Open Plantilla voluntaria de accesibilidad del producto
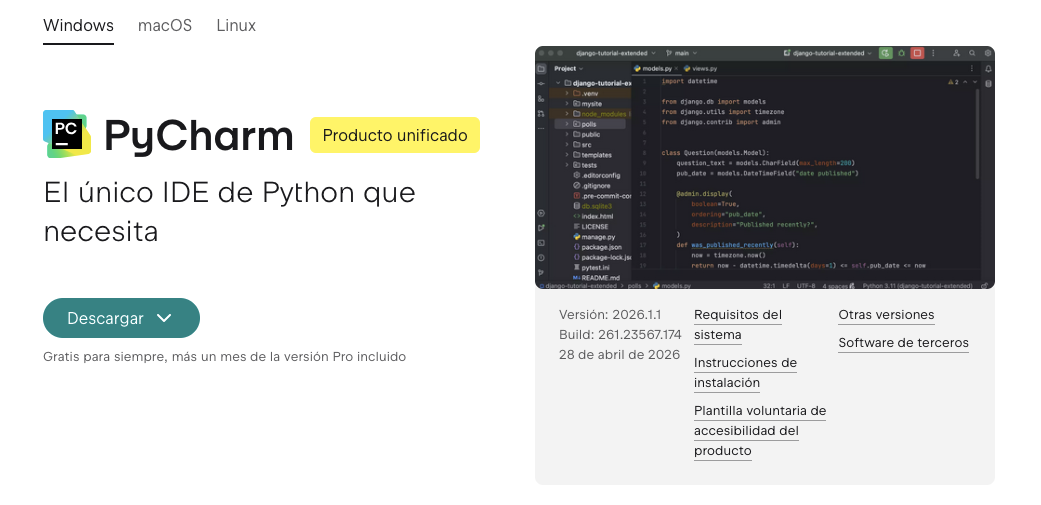Viewport: 1041px width, 505px height. pyautogui.click(x=760, y=430)
